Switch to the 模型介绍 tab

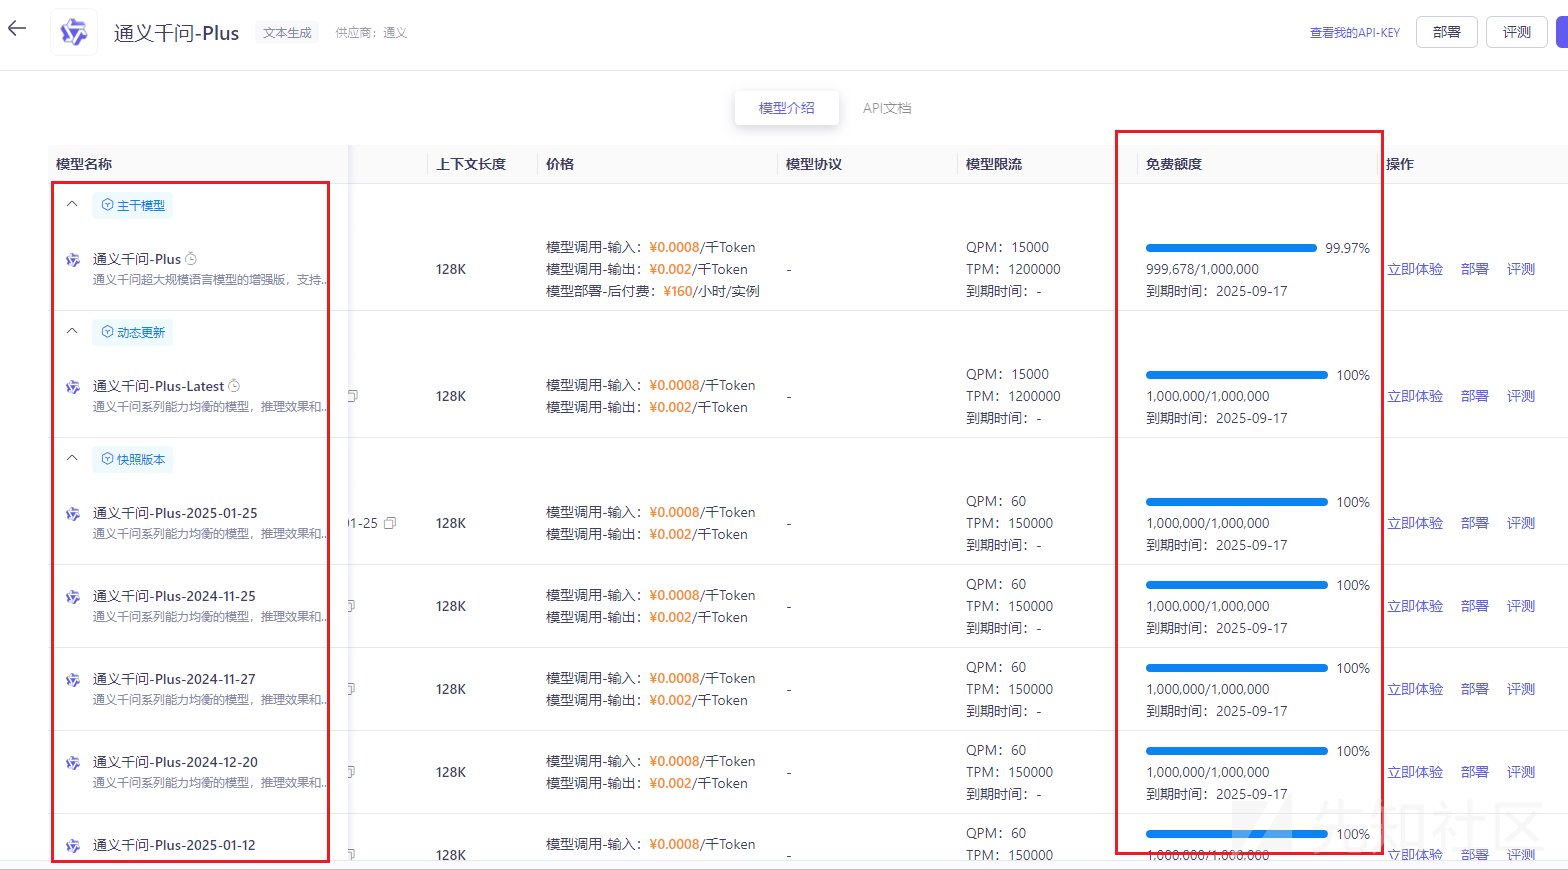click(x=787, y=108)
